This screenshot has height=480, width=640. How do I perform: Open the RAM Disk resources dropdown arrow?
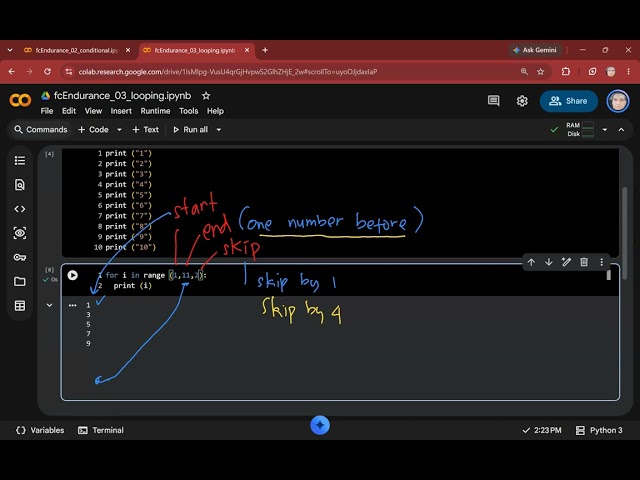coord(604,130)
